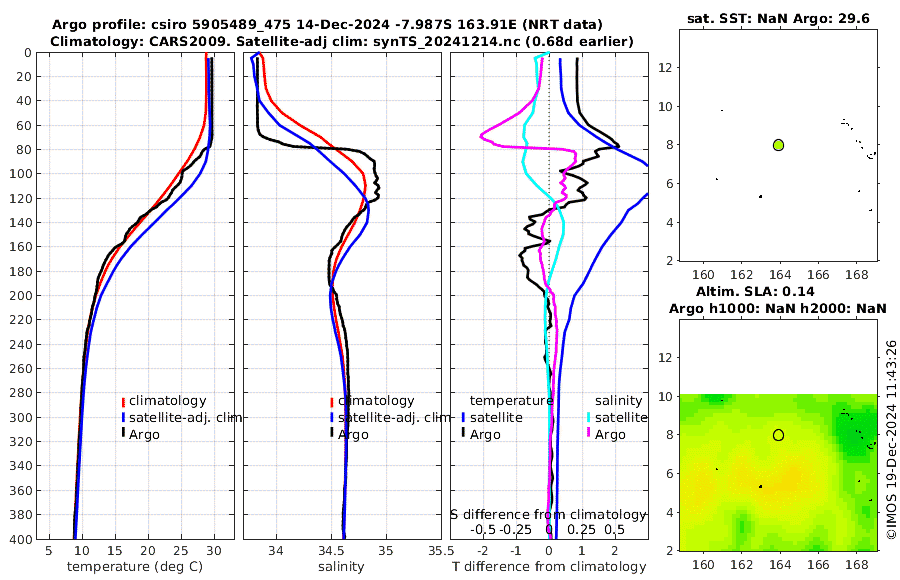The height and width of the screenshot is (580, 900).
Task: Click the 'salinity' x-axis label
Action: (x=341, y=567)
